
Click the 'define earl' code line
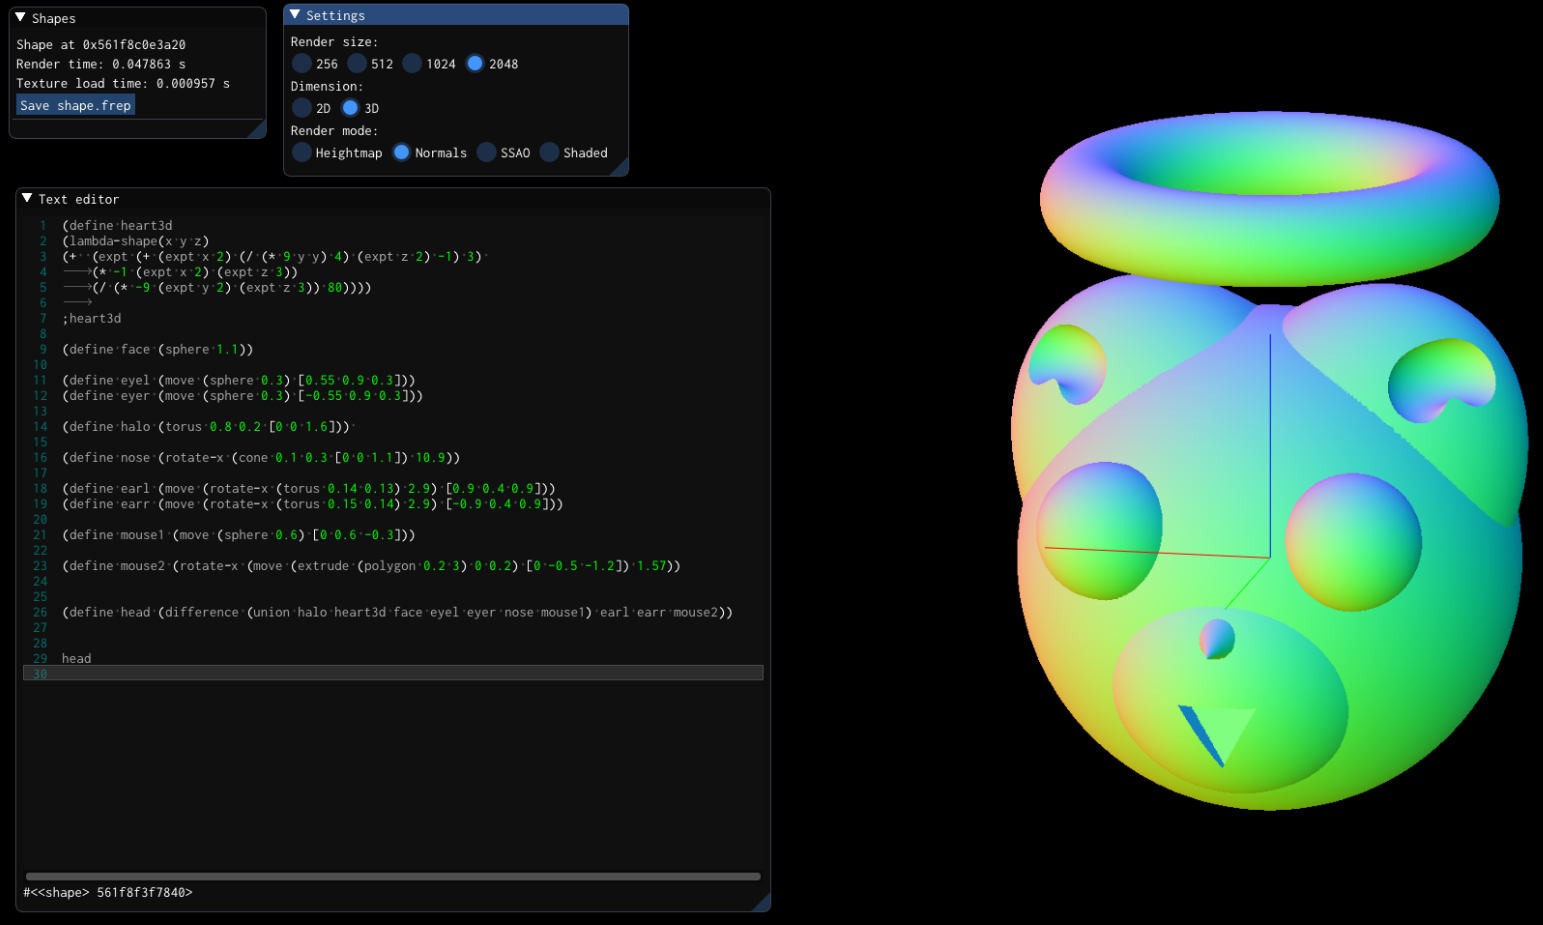coord(309,489)
